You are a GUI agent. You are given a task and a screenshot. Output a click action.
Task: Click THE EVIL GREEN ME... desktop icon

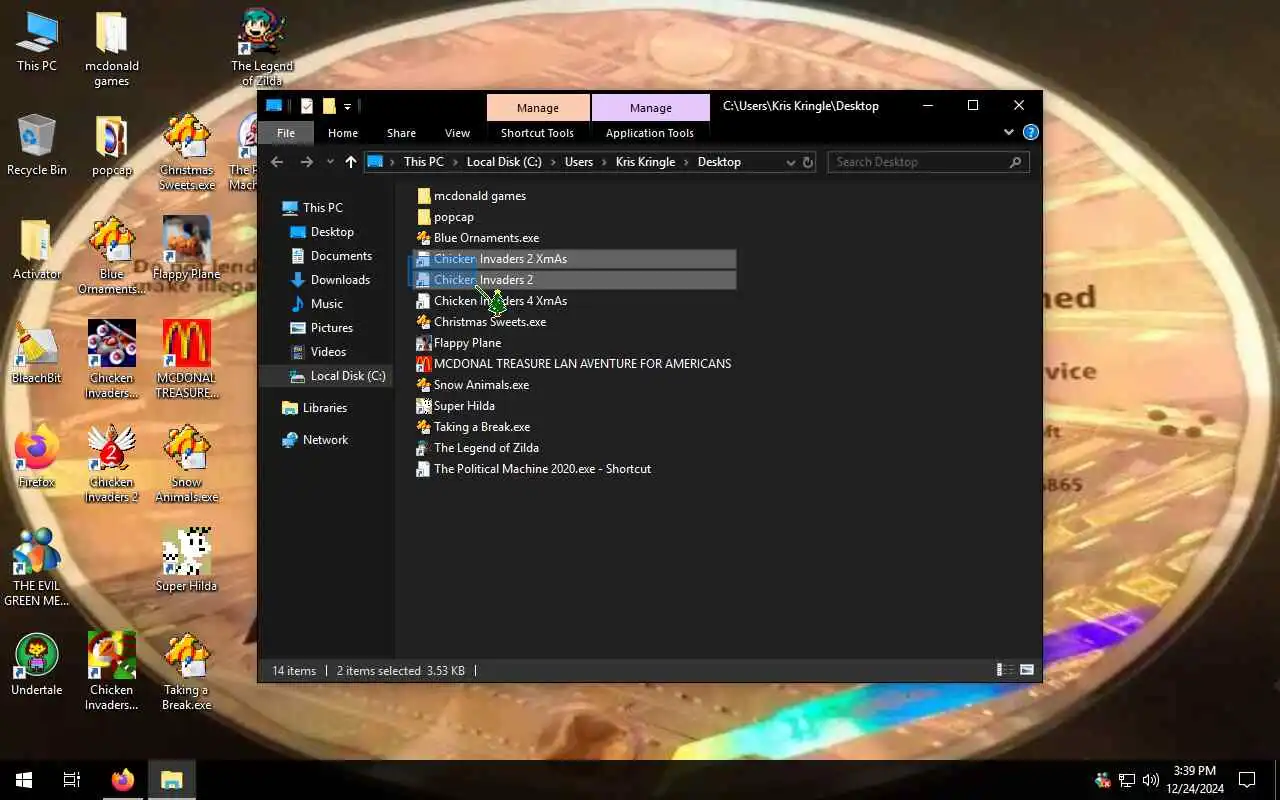[37, 567]
